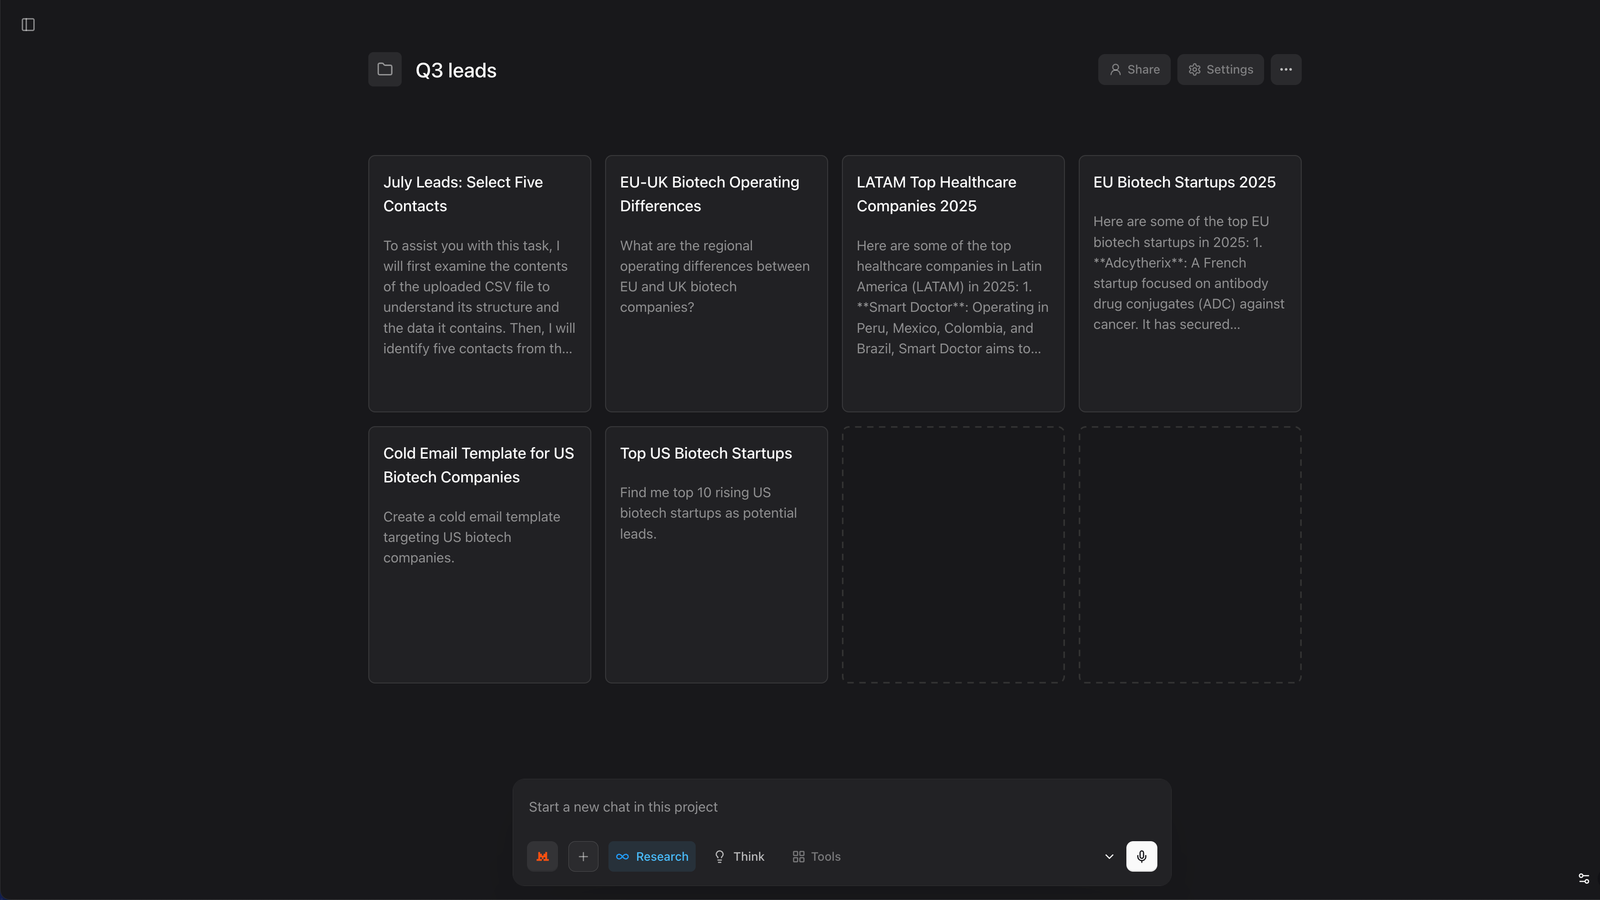The height and width of the screenshot is (900, 1600).
Task: Open the attachment plus menu
Action: [583, 856]
